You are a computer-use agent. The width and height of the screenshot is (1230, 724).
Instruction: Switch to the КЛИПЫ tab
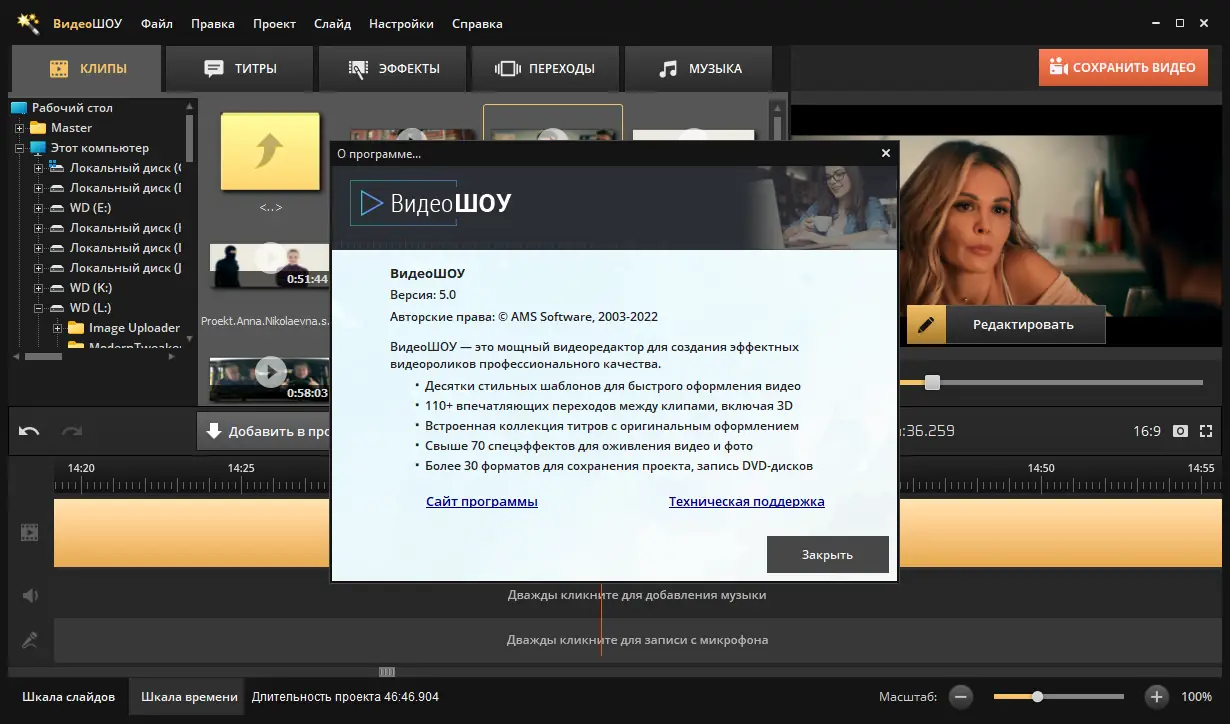(85, 69)
